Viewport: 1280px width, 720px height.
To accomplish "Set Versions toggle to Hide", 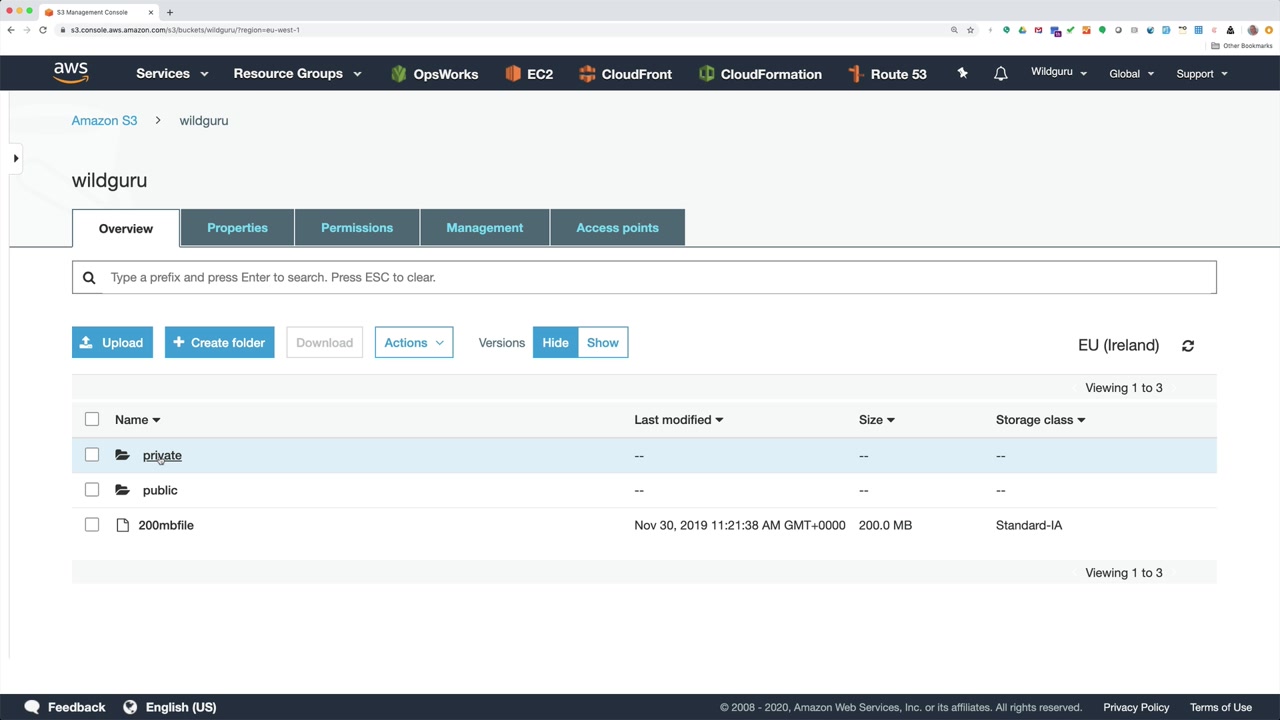I will click(555, 343).
